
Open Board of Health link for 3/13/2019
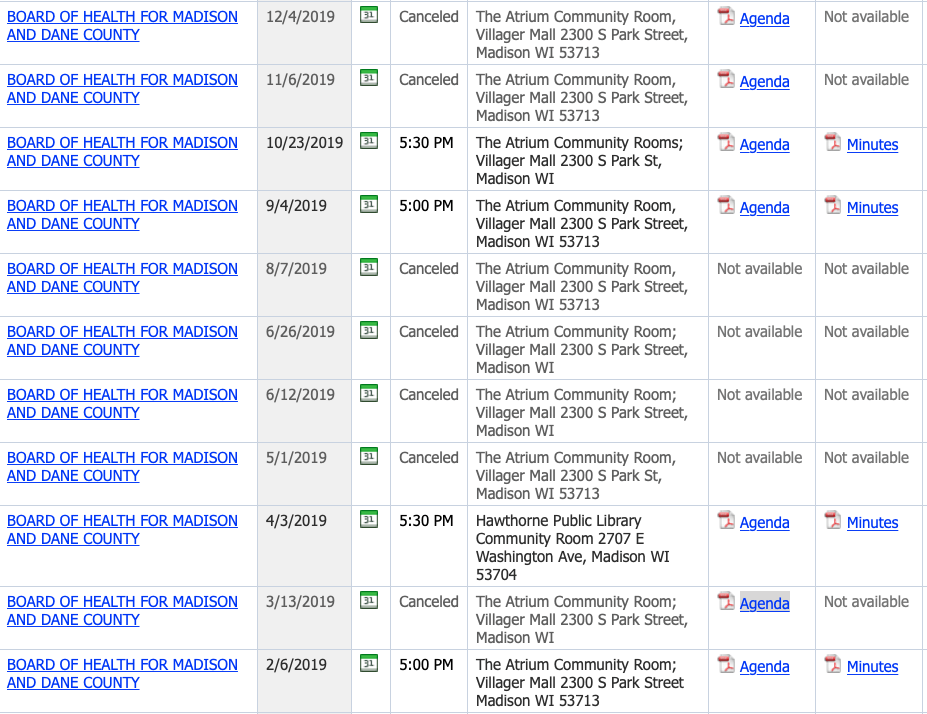[122, 611]
